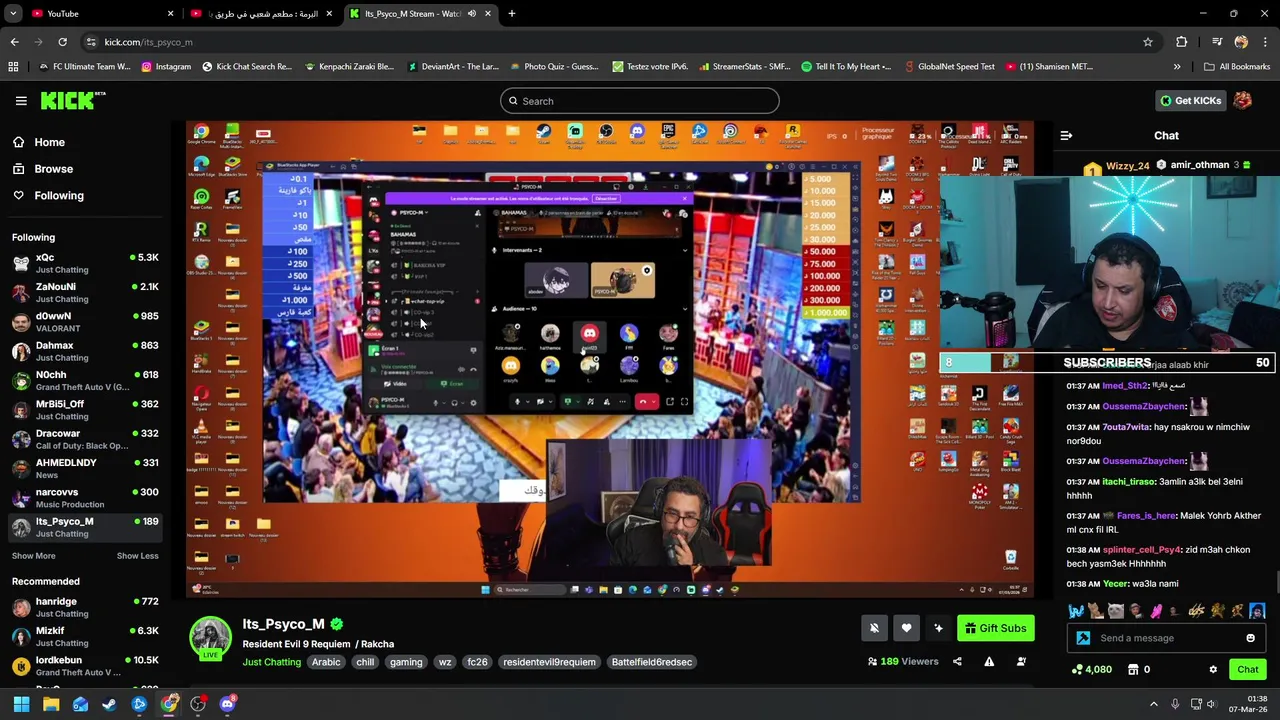
Task: Open Mizkif recommended channel
Action: point(85,636)
